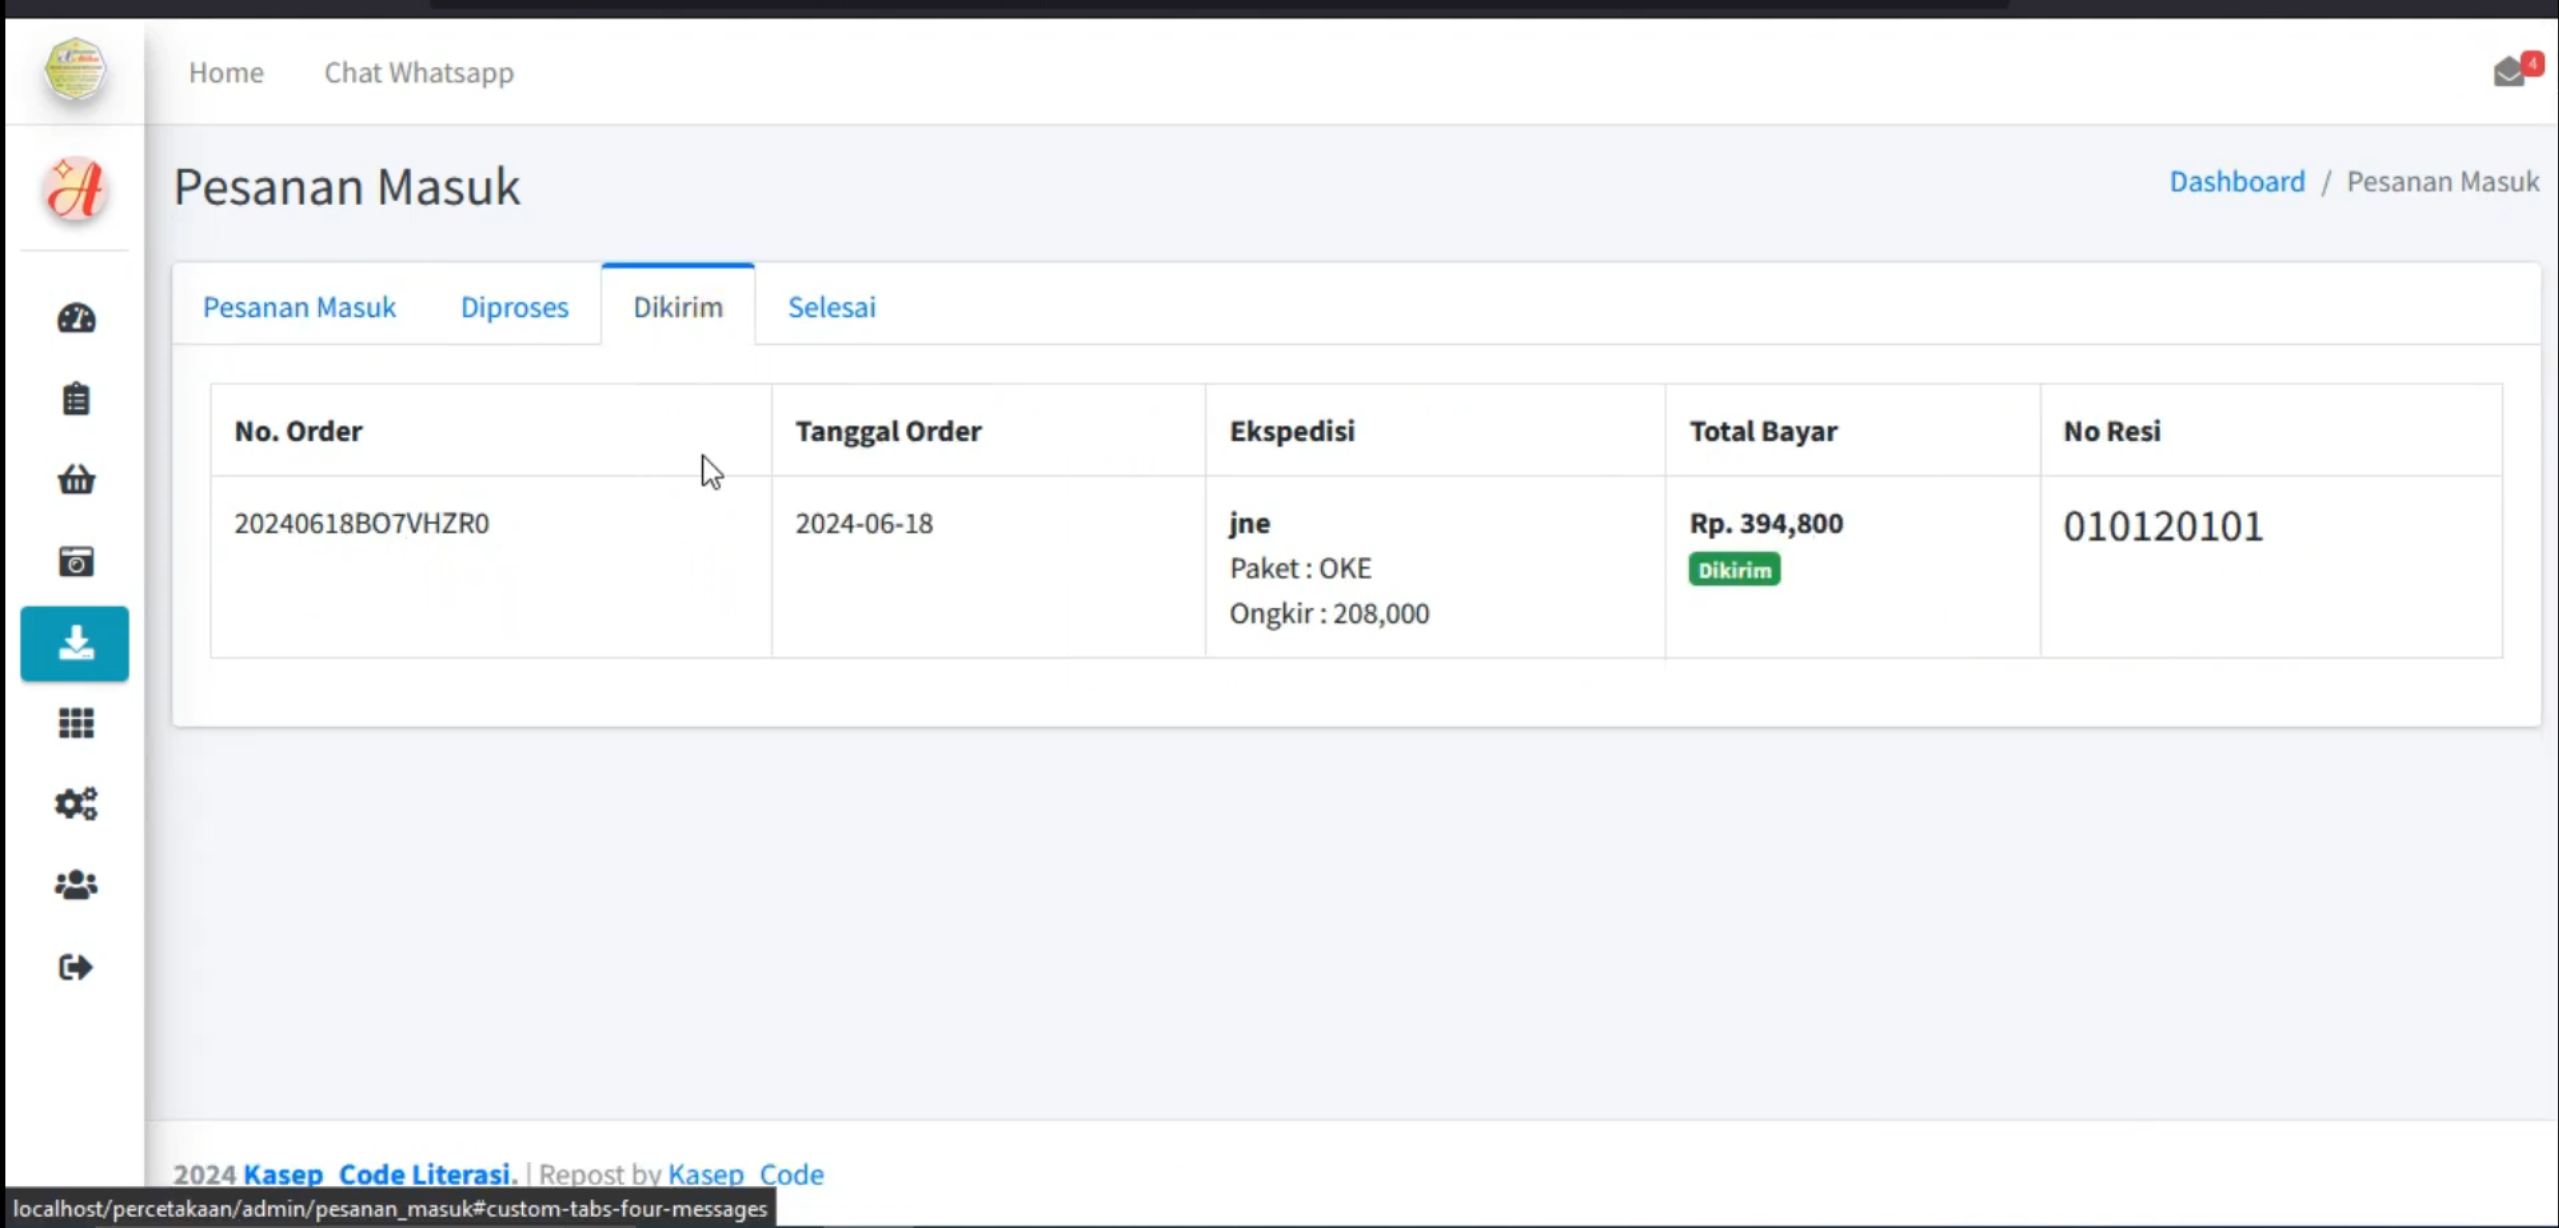Click the round brand logo at top left

click(75, 69)
